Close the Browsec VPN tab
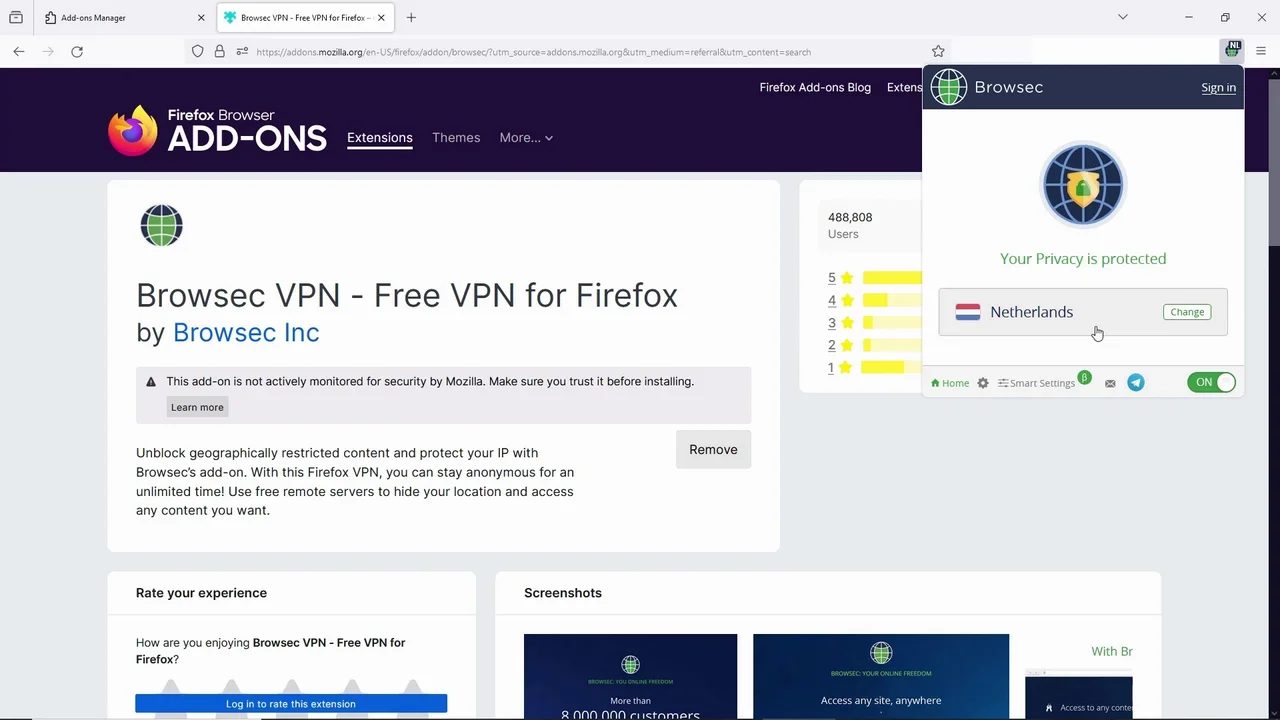The image size is (1280, 720). (381, 18)
